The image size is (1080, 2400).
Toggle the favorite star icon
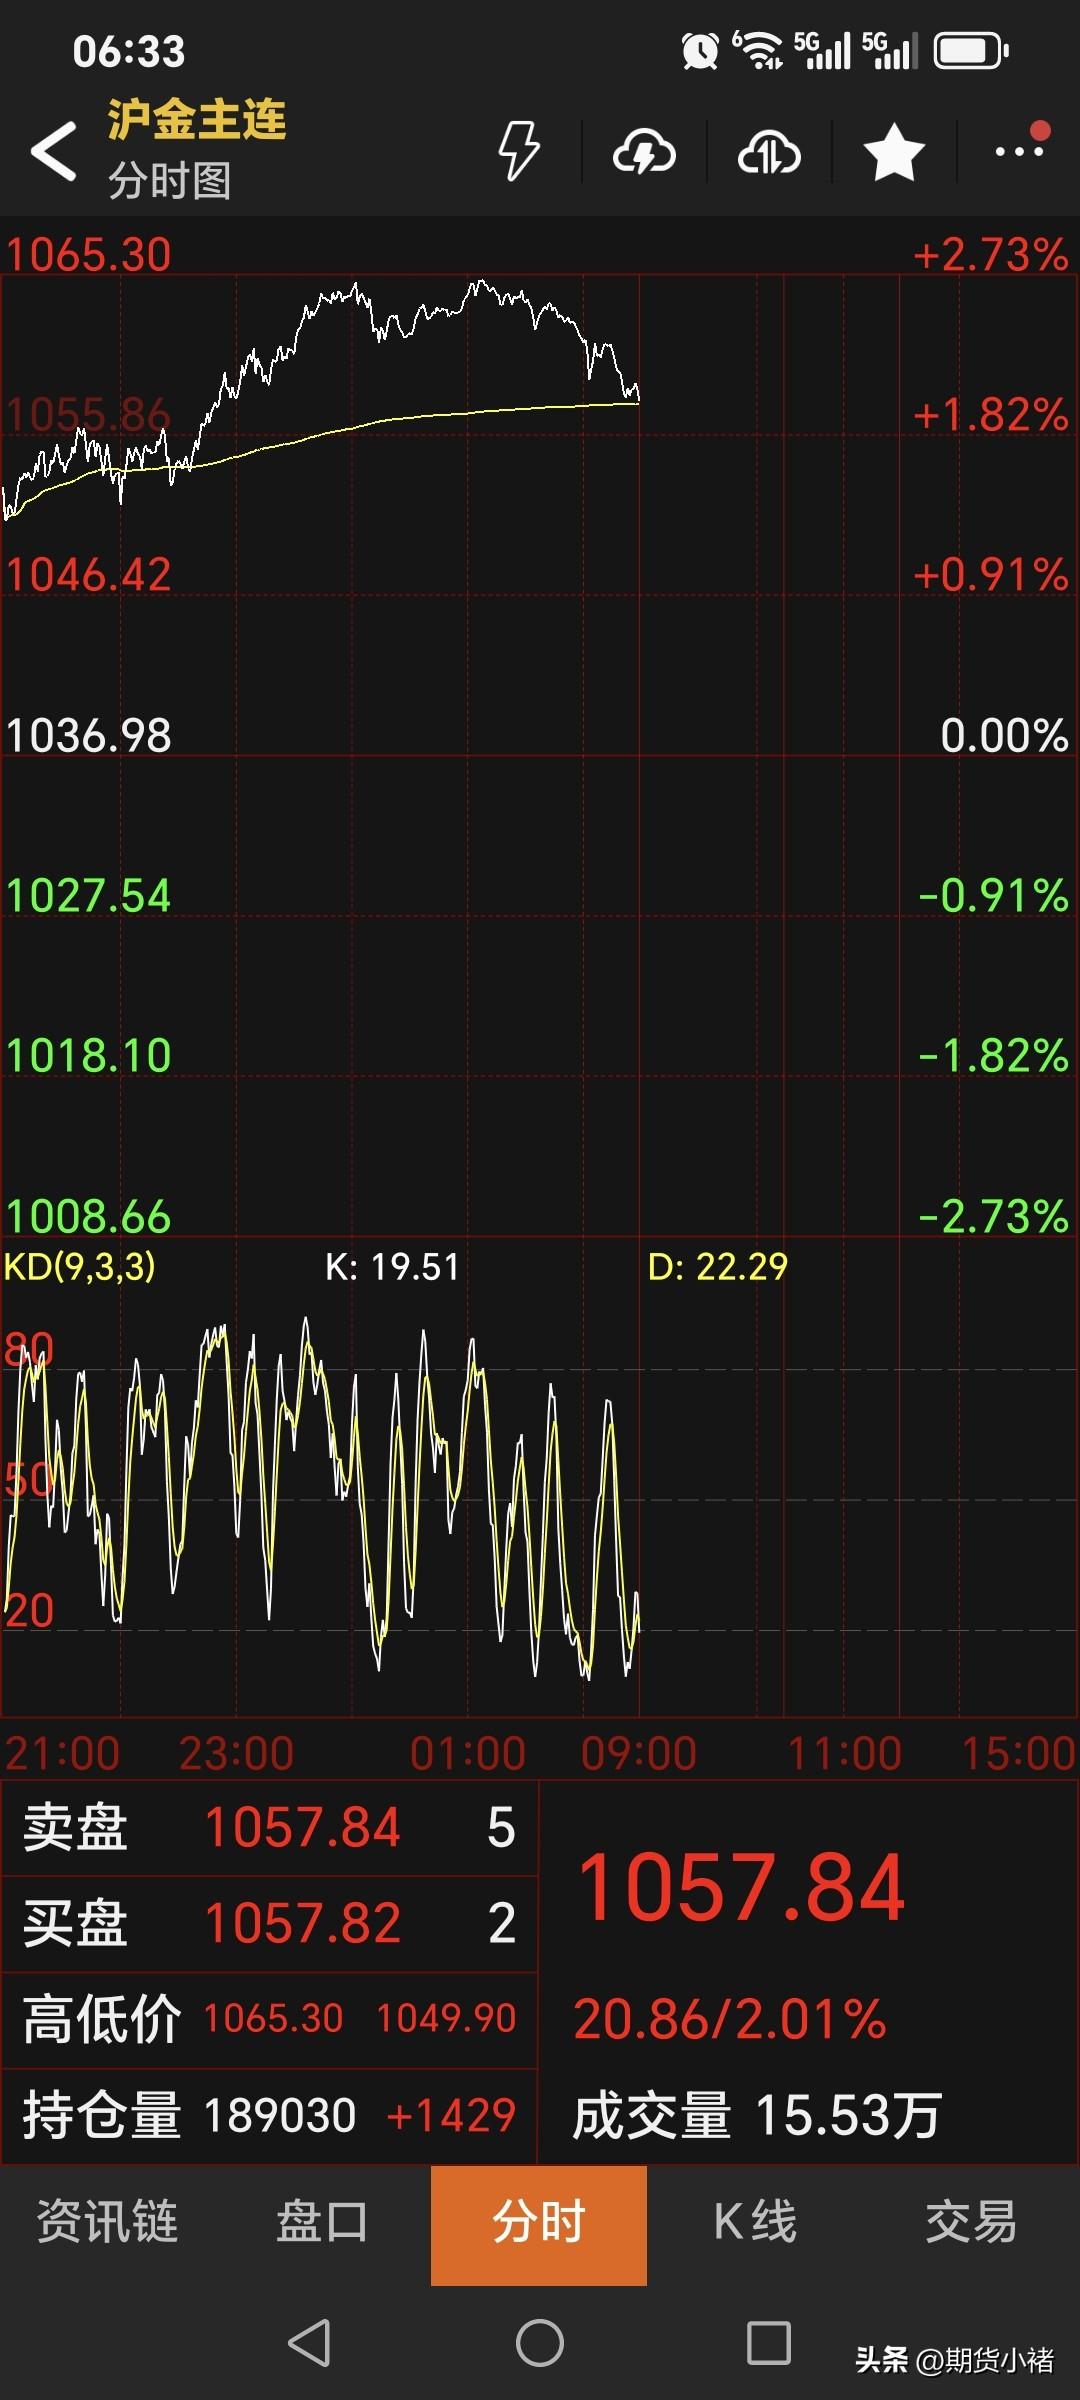894,152
